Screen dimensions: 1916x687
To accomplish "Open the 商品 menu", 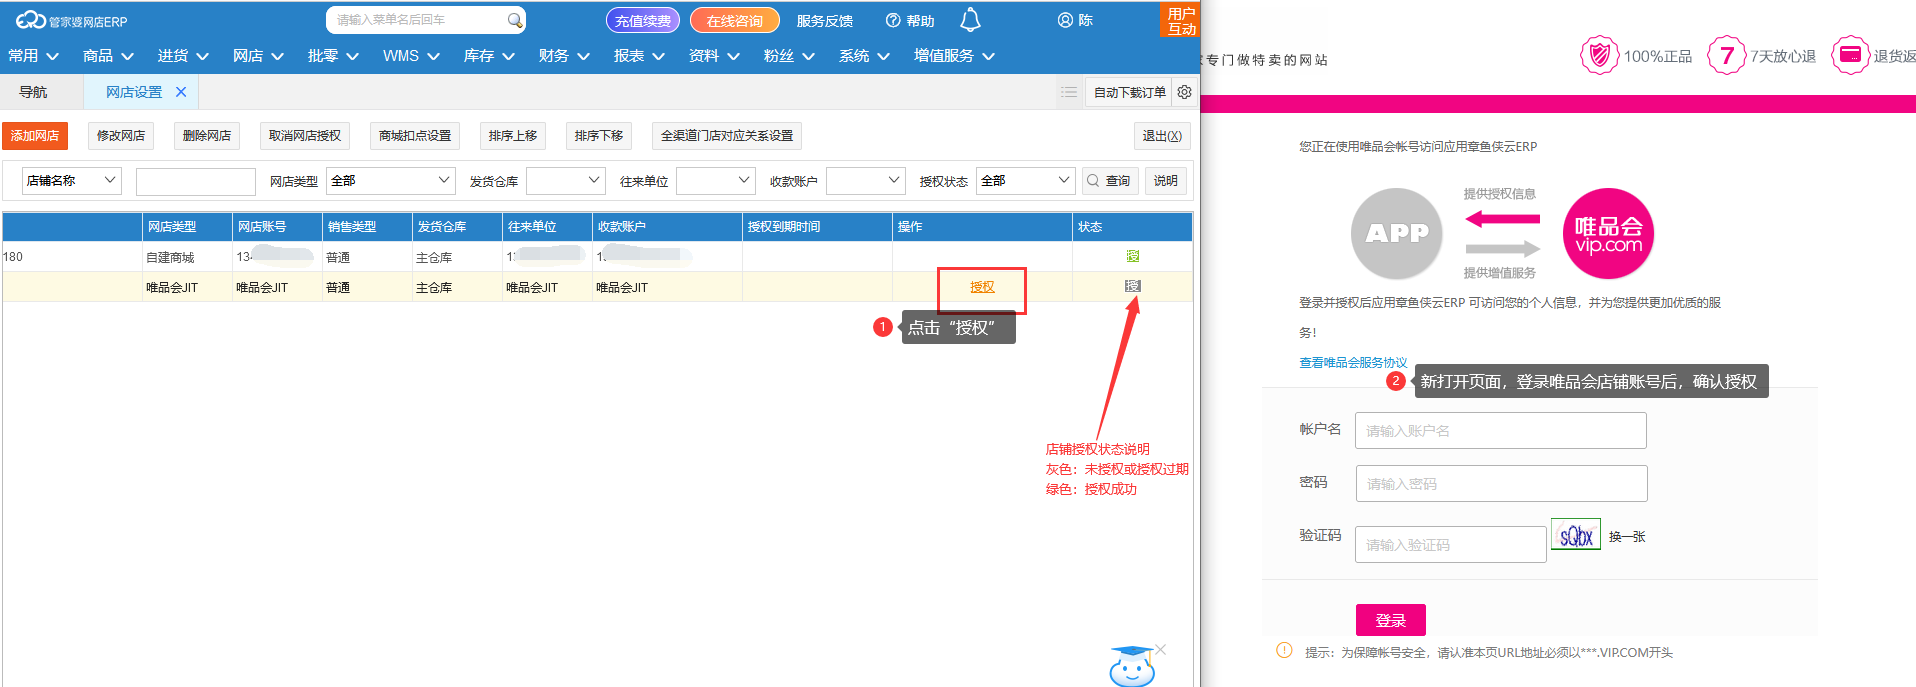I will coord(108,56).
